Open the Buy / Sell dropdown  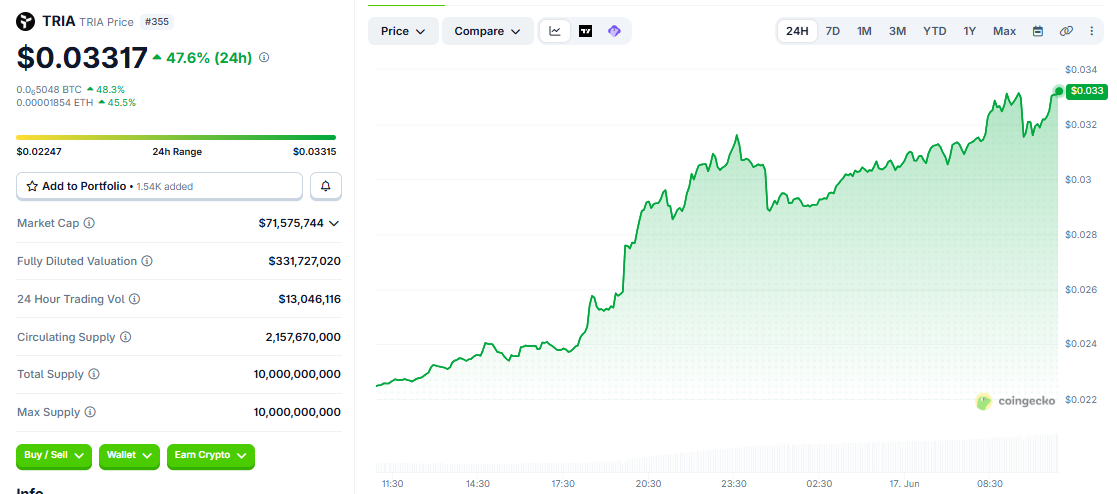click(x=53, y=456)
